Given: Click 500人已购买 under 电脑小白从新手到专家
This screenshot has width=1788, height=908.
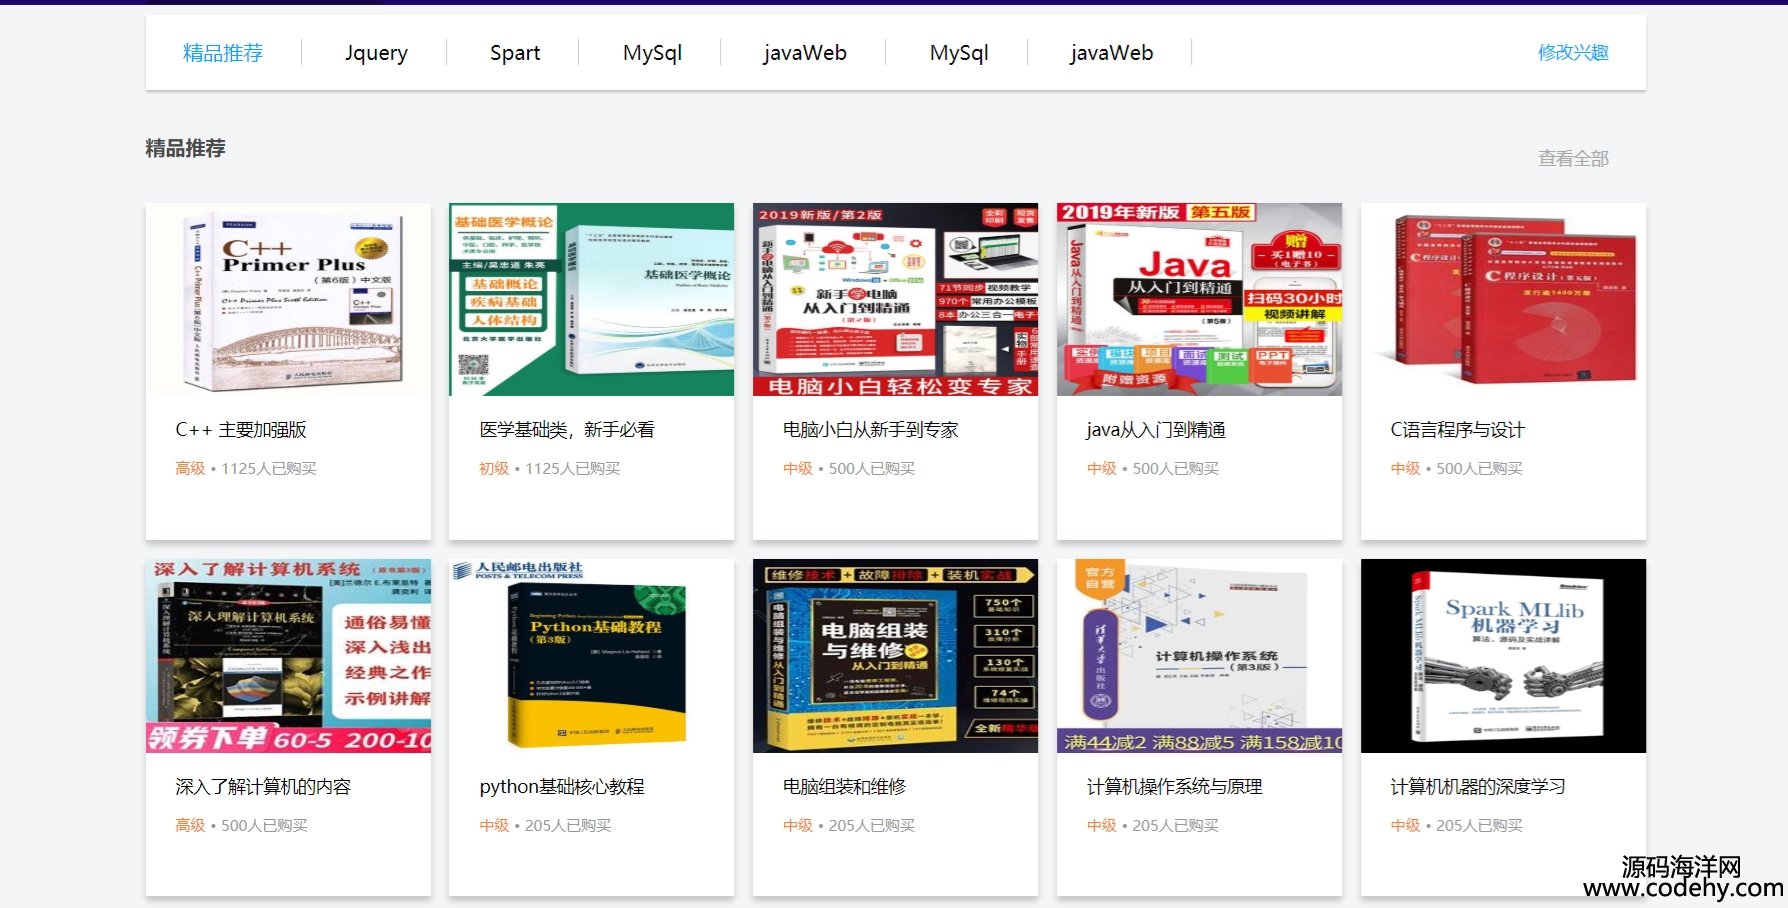Looking at the screenshot, I should 872,468.
